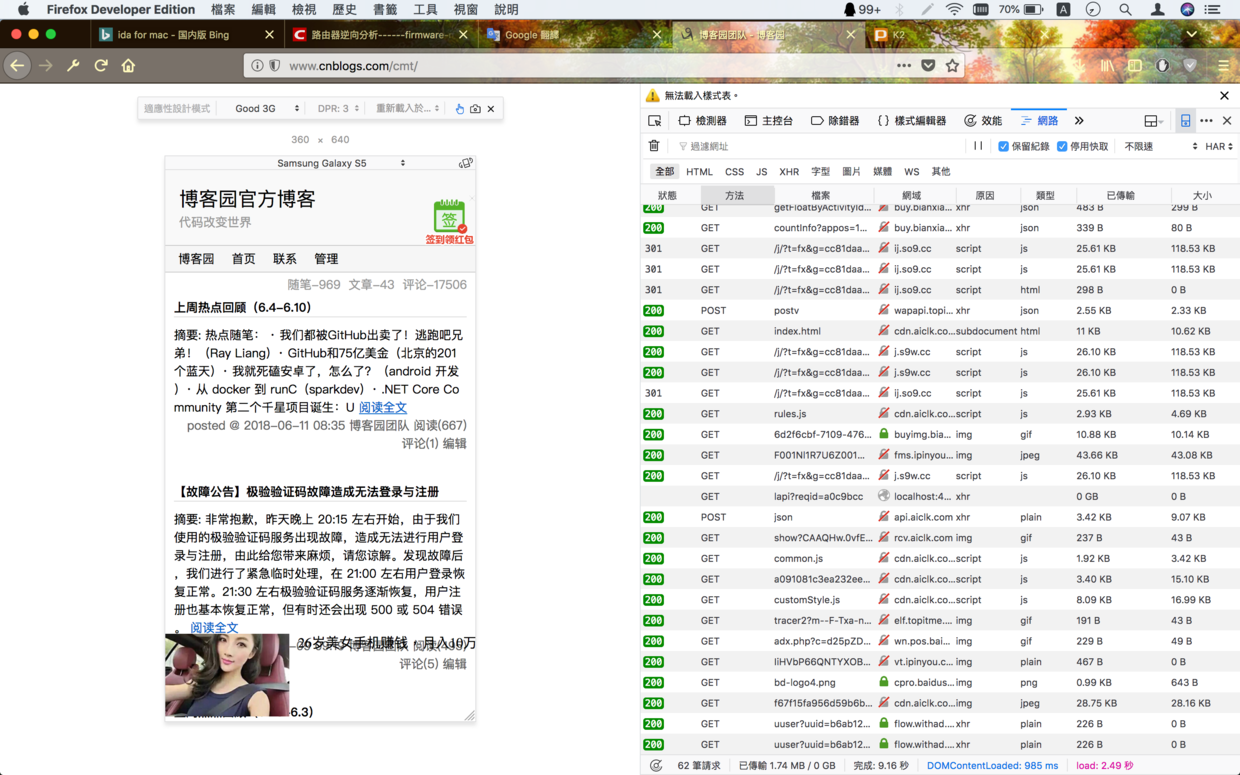Toggle 遮應性設計模式 in the device toolbar
Viewport: 1240px width, 775px height.
click(x=178, y=108)
